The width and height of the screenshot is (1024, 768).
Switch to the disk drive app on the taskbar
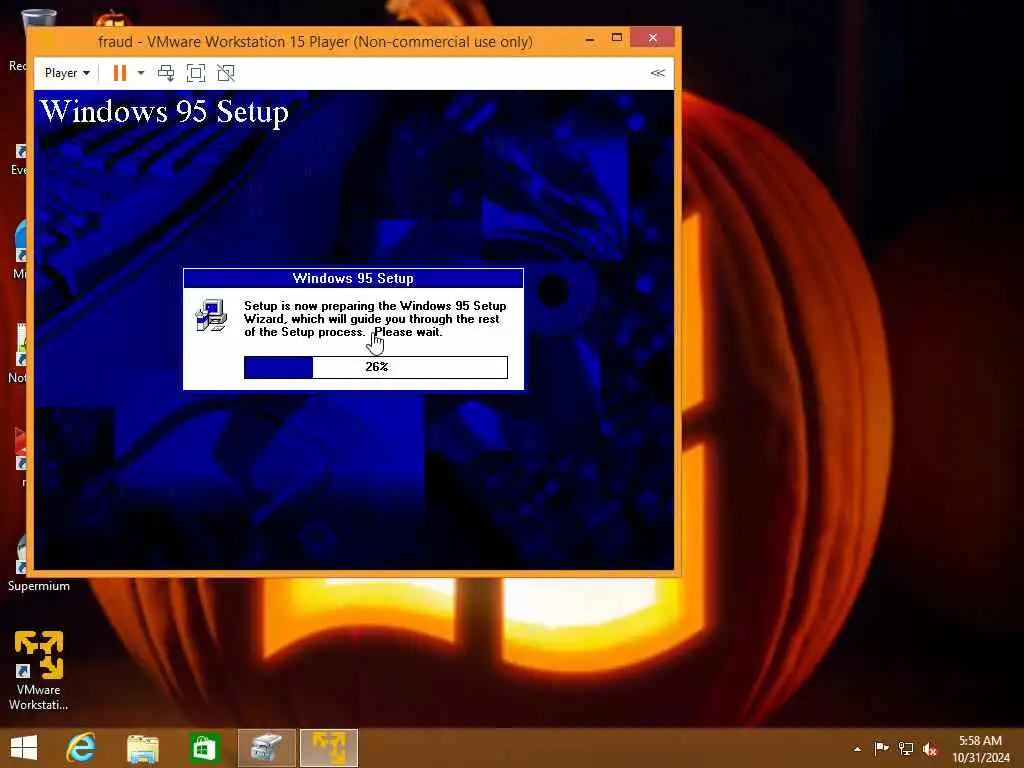coord(266,748)
